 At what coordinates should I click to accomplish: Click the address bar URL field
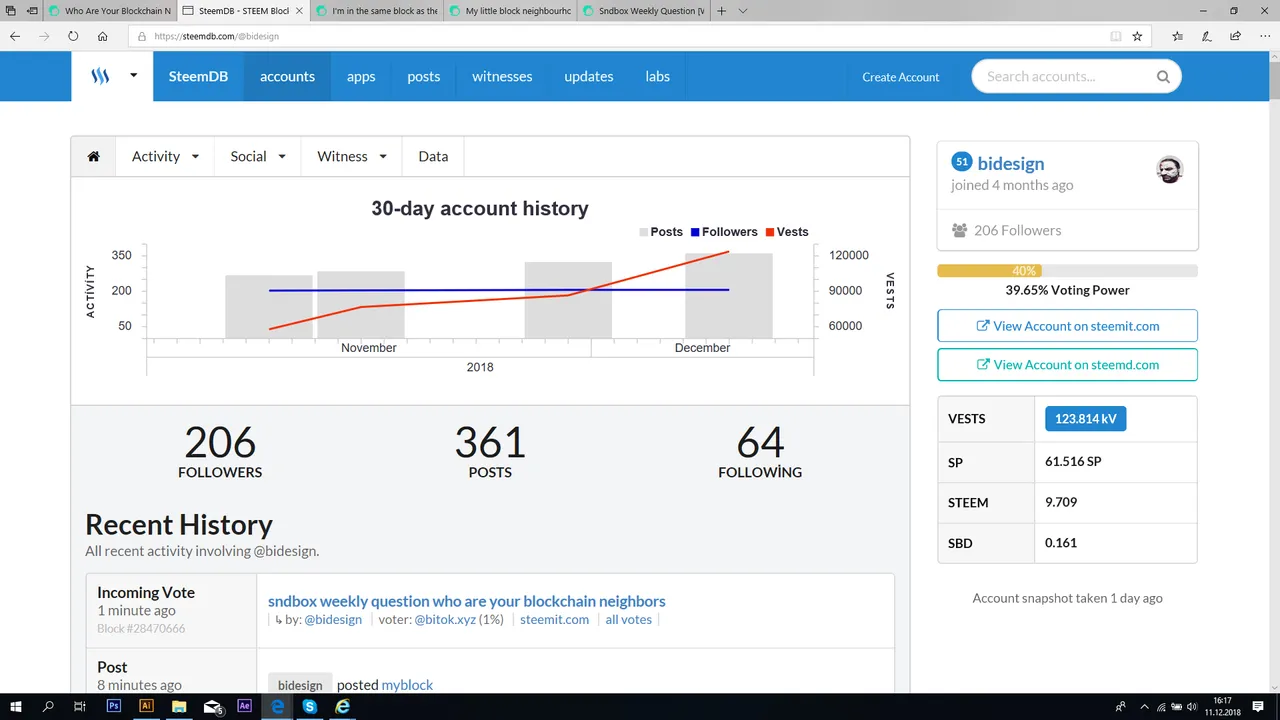[x=640, y=36]
